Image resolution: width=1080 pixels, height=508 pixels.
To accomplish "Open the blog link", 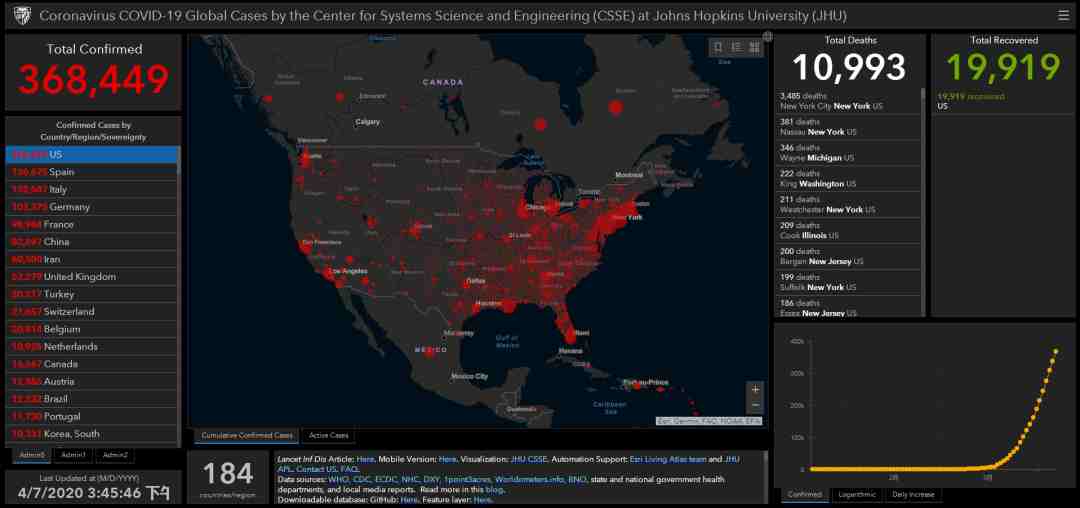I will (x=495, y=489).
